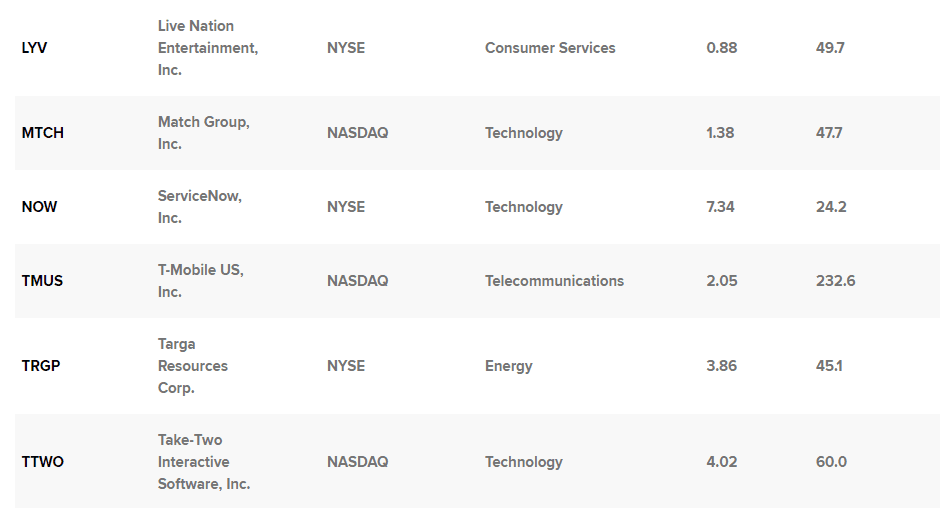Select Match Group, Inc. company name
The width and height of the screenshot is (941, 508).
click(203, 133)
